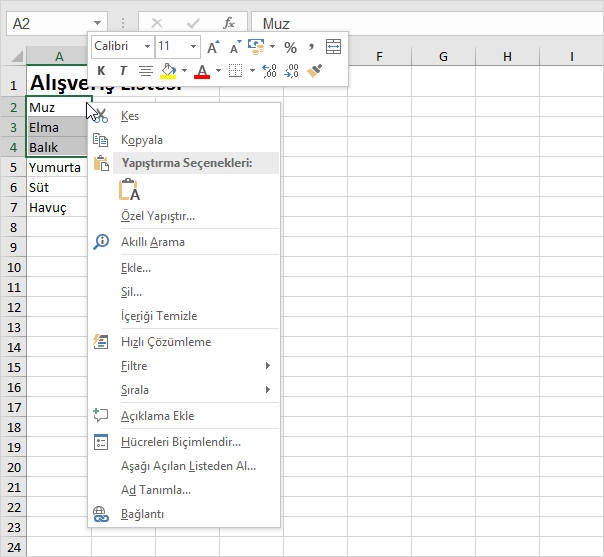This screenshot has width=604, height=557.
Task: Click the center align icon in the mini toolbar
Action: (146, 71)
